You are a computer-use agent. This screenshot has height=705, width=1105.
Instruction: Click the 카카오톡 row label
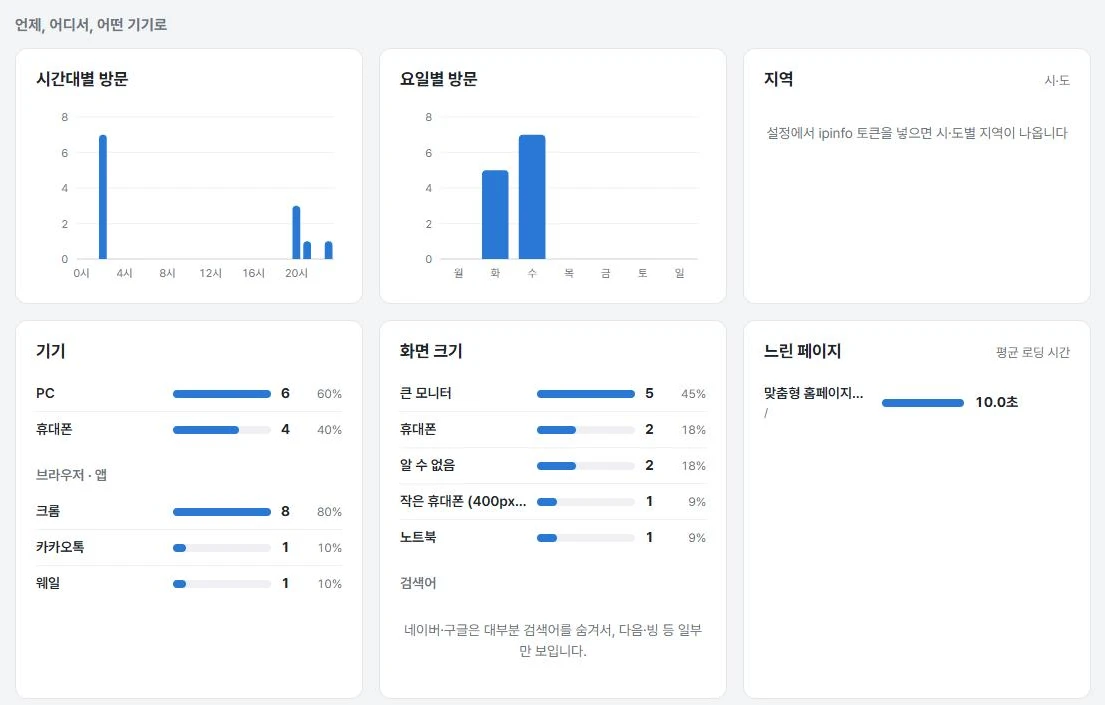(x=60, y=547)
